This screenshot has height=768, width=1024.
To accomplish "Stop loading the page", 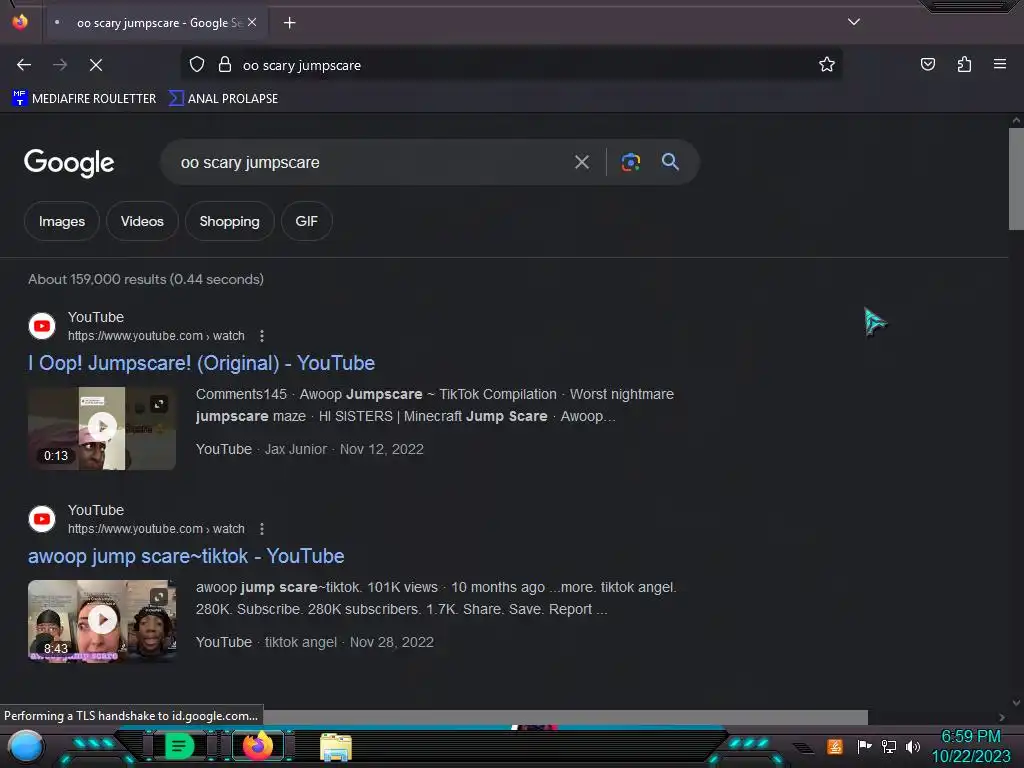I will 96,65.
